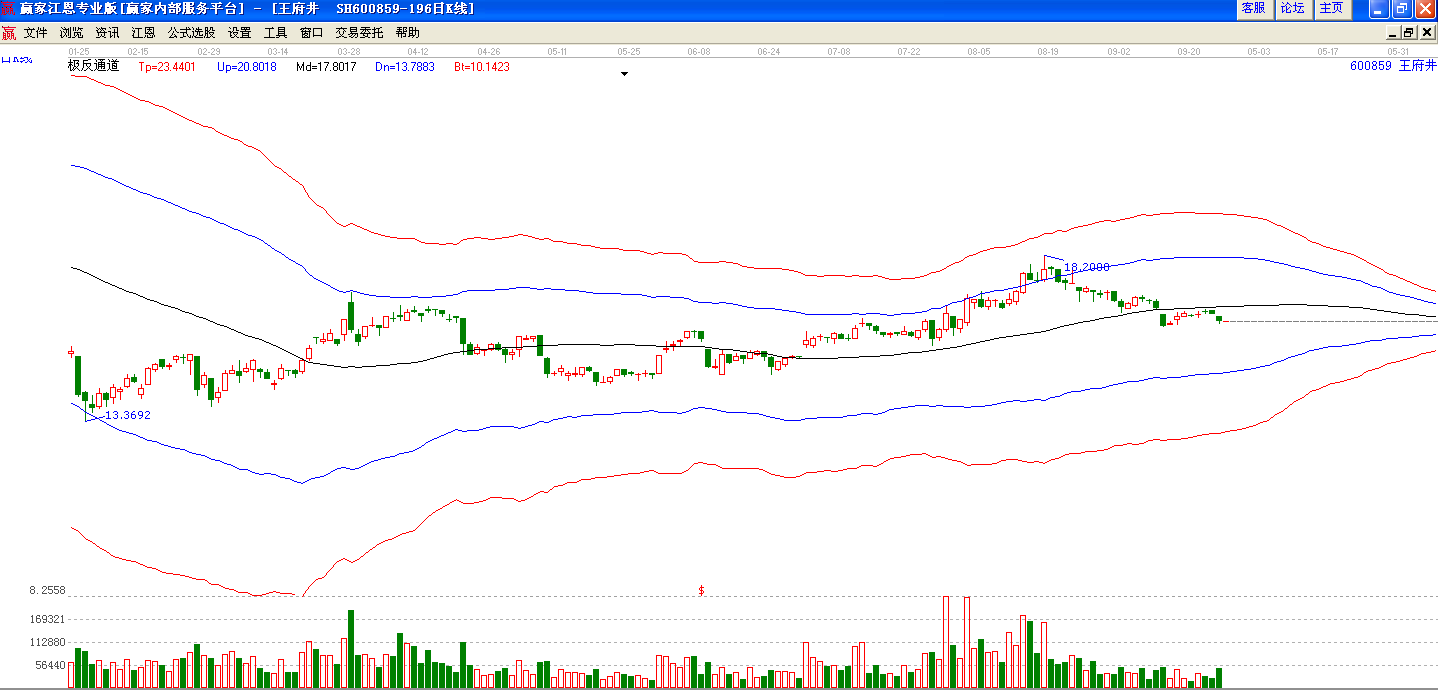
Task: Click the red $ marker above volume pane
Action: (x=701, y=590)
